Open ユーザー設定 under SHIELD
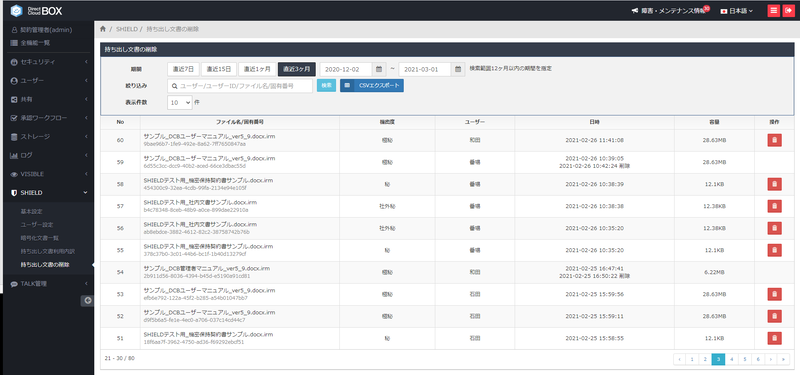800x375 pixels. pyautogui.click(x=37, y=224)
